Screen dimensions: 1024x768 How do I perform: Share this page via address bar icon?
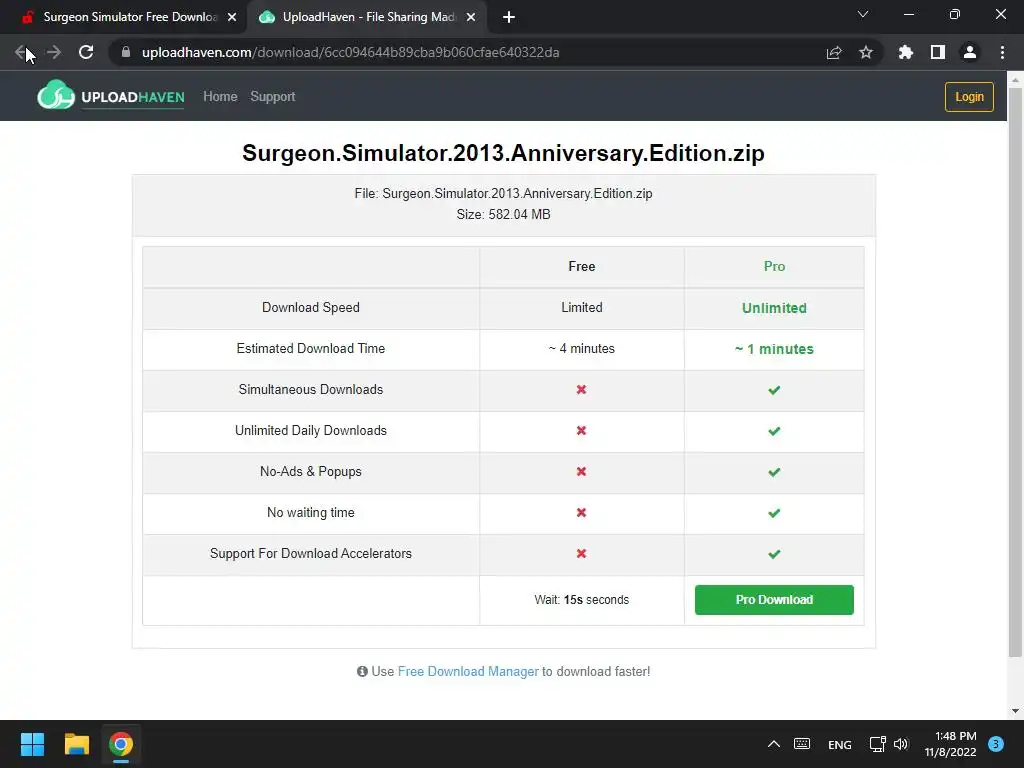pos(834,52)
